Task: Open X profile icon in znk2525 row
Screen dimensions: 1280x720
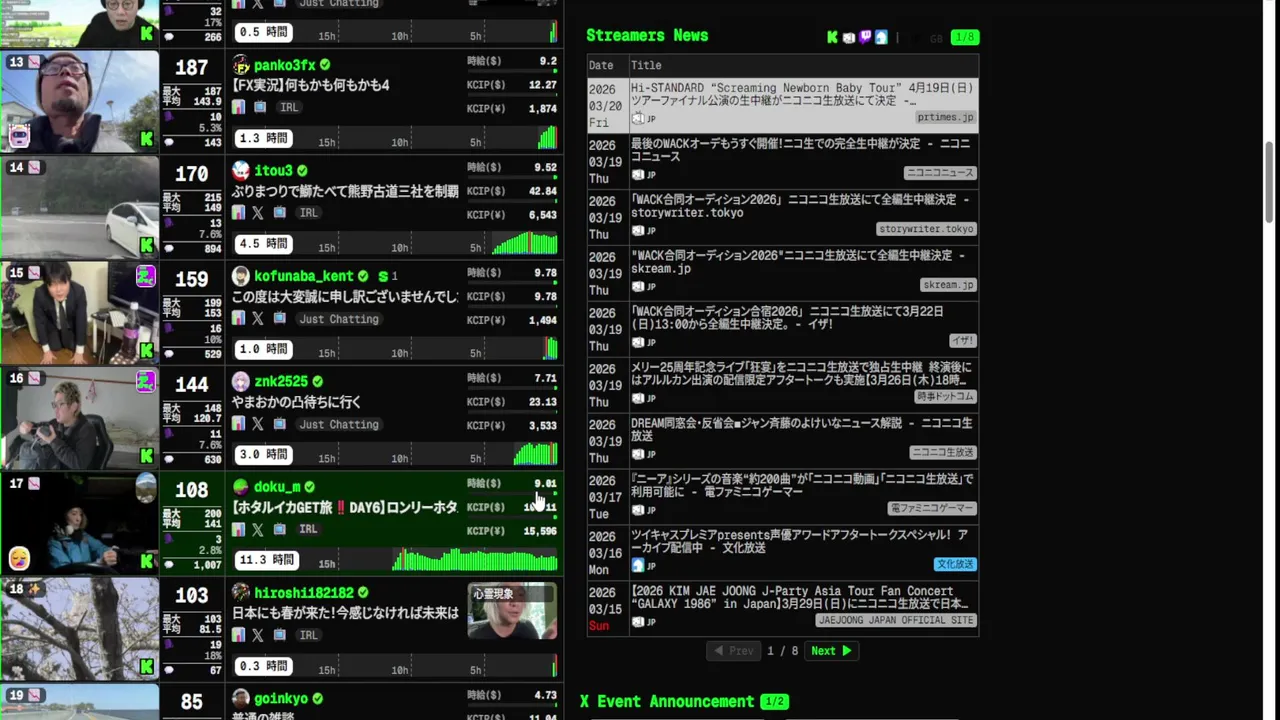Action: click(x=258, y=424)
